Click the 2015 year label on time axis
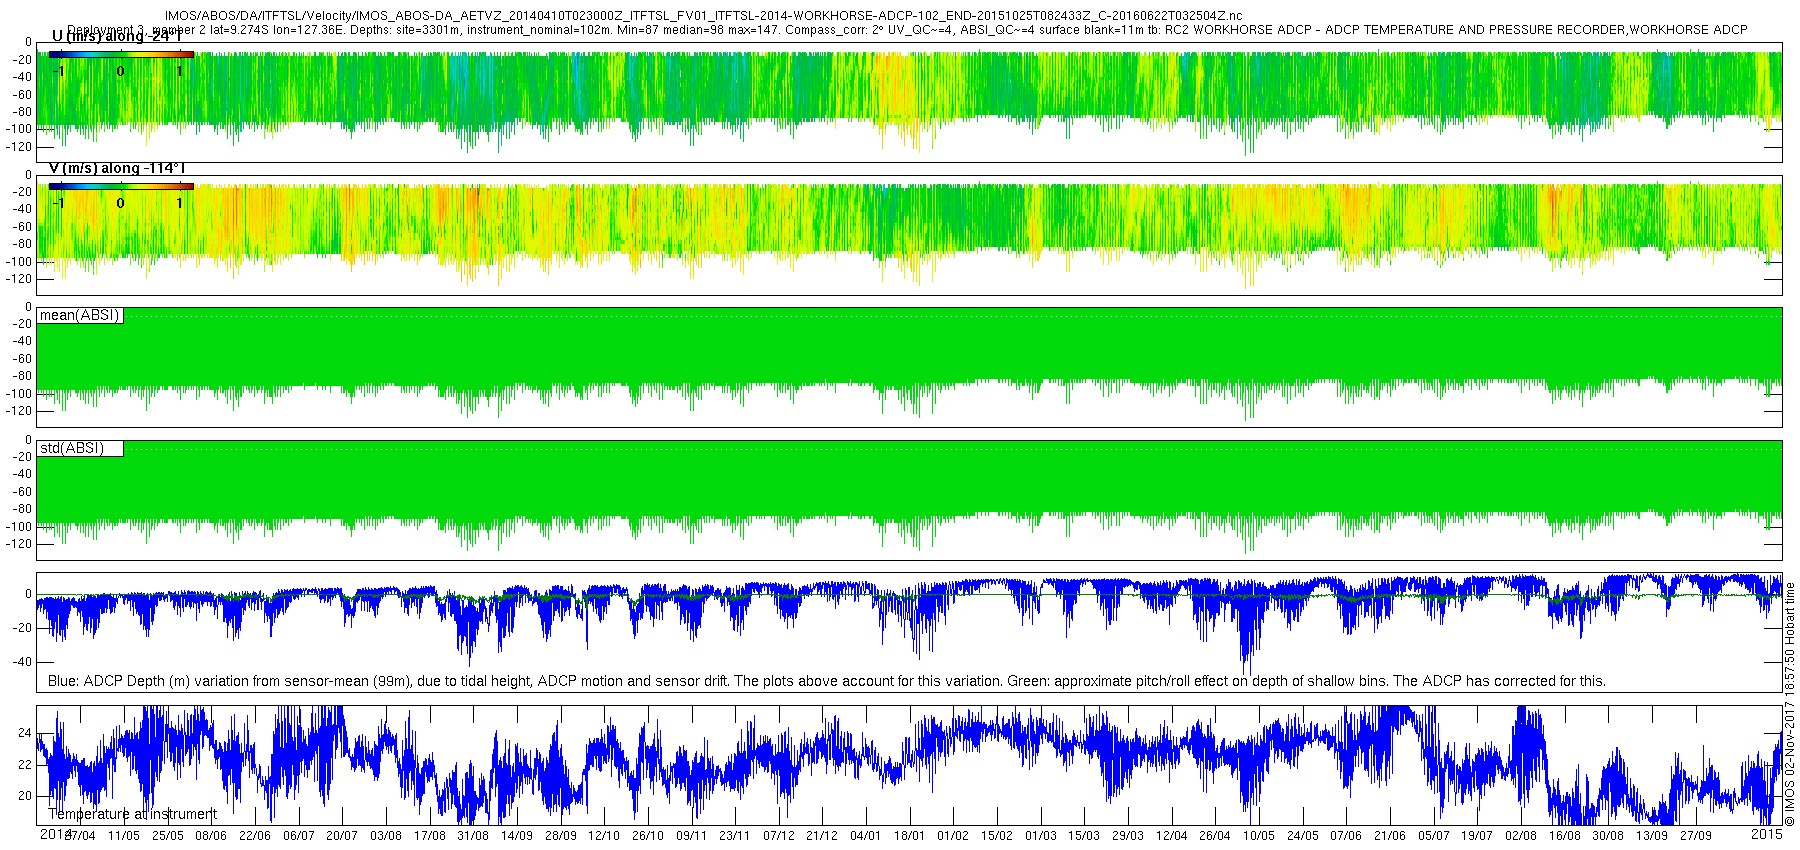 click(1767, 833)
